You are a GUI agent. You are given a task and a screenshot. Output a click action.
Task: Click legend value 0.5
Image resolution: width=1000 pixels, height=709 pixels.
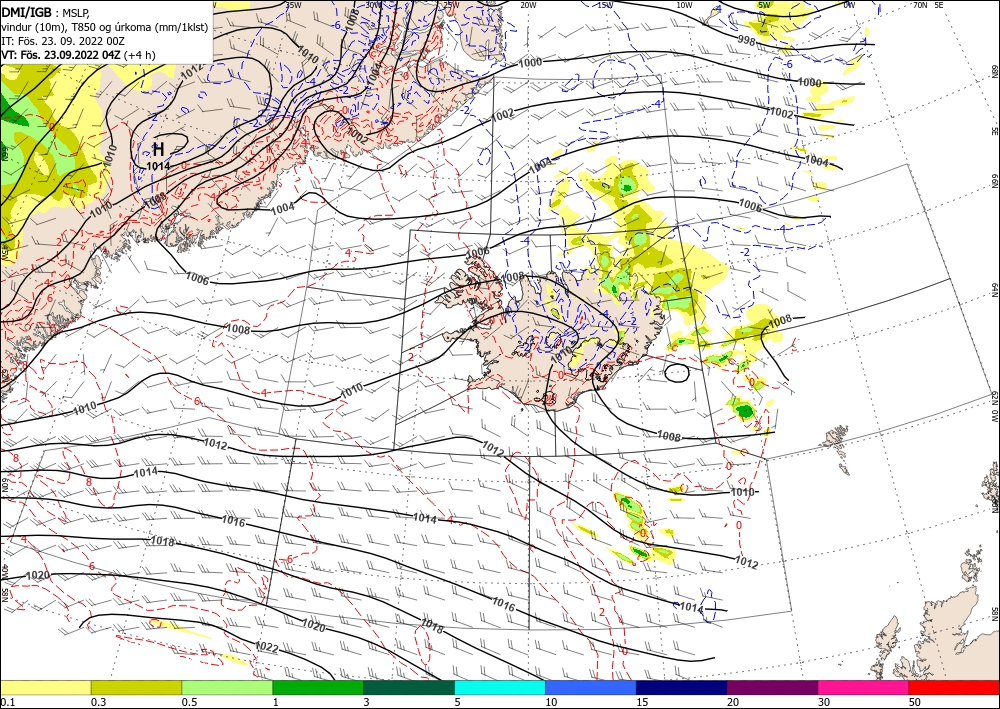pos(189,702)
